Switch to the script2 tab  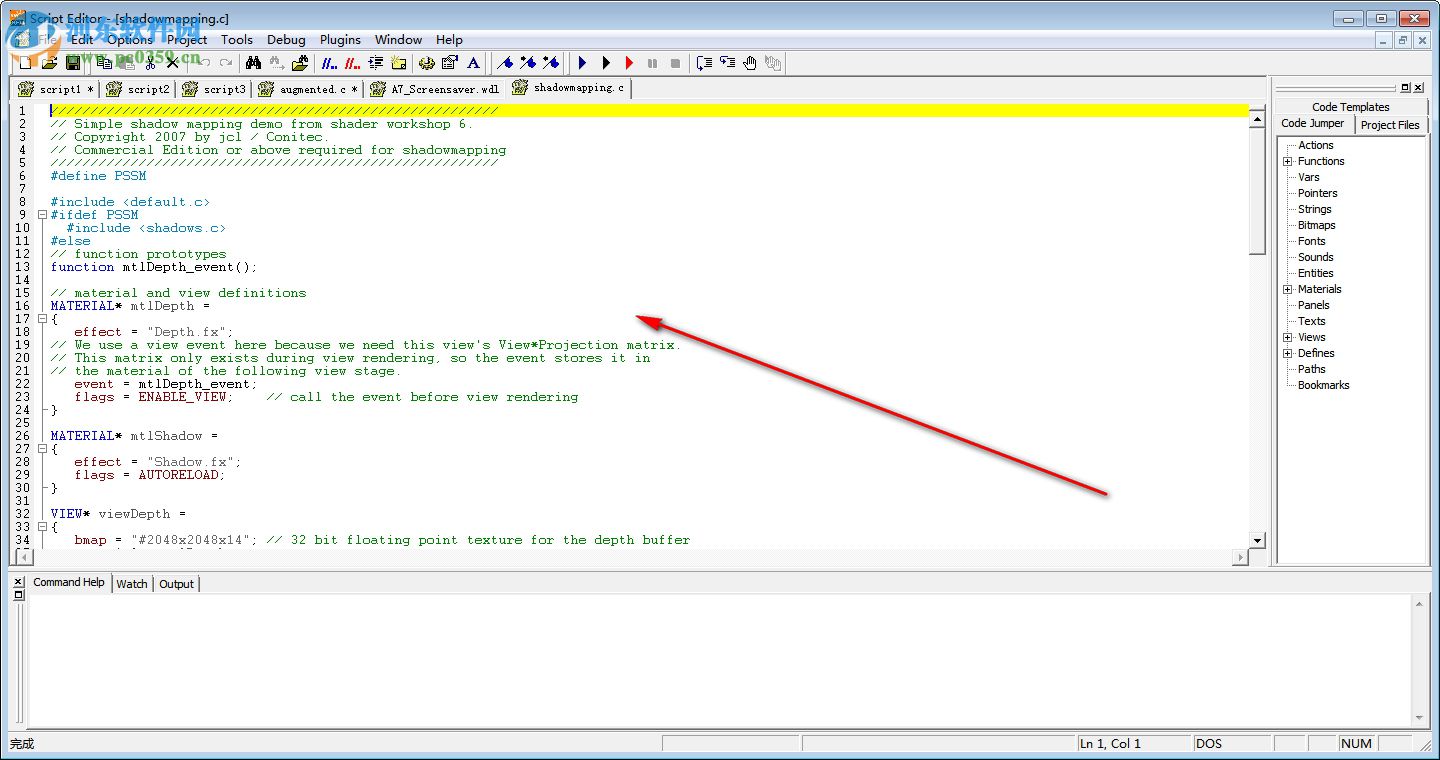pos(138,89)
